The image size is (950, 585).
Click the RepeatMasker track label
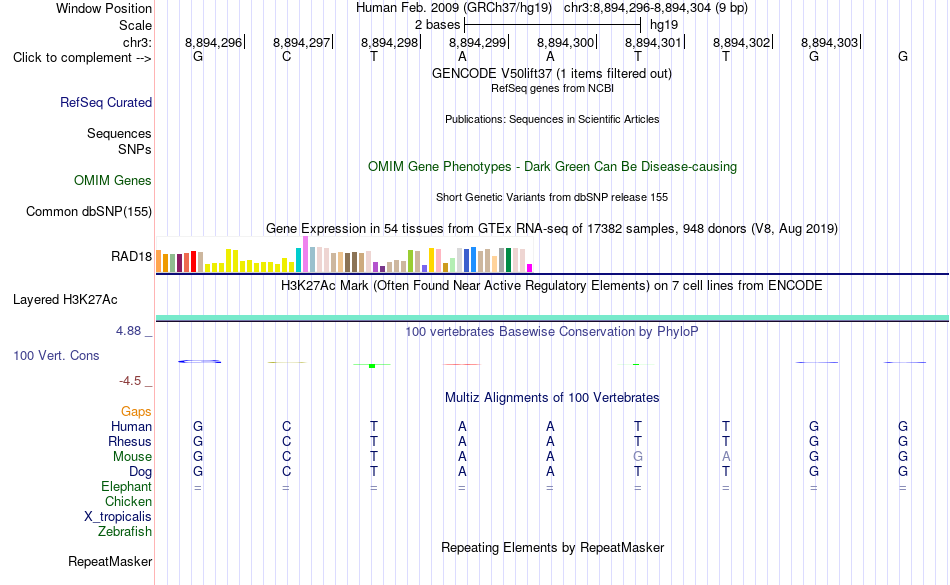pos(110,561)
